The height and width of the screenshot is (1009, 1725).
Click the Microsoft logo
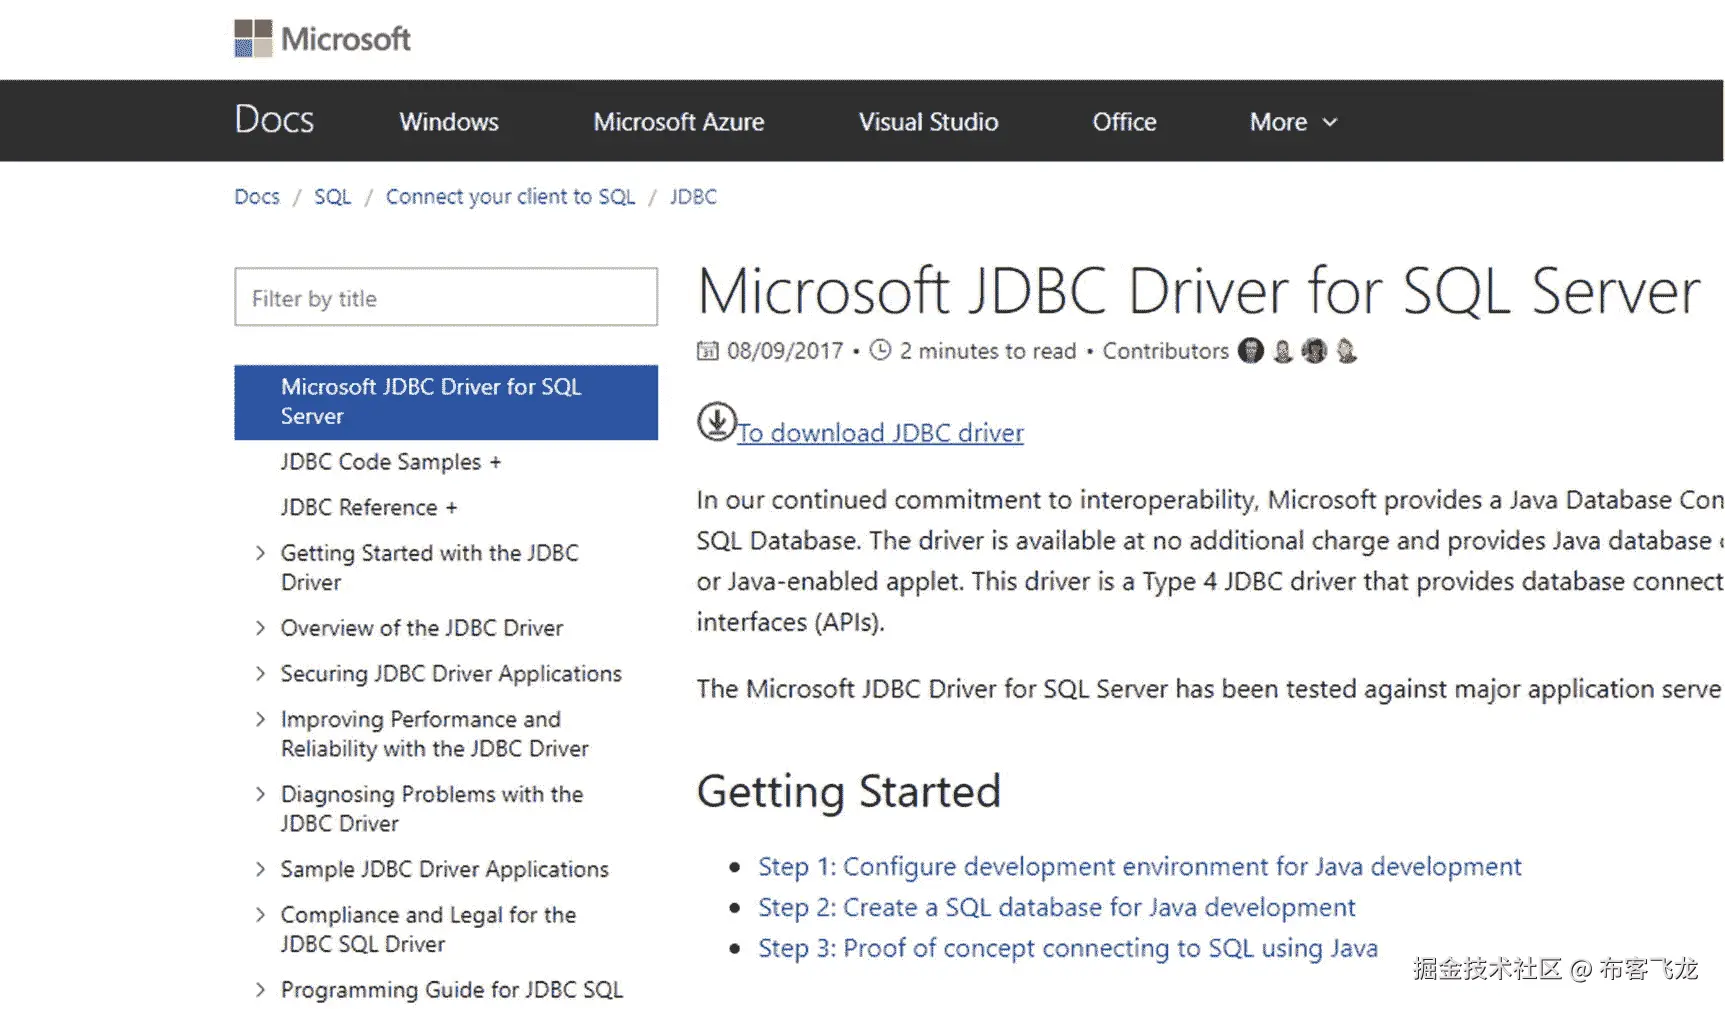(322, 38)
